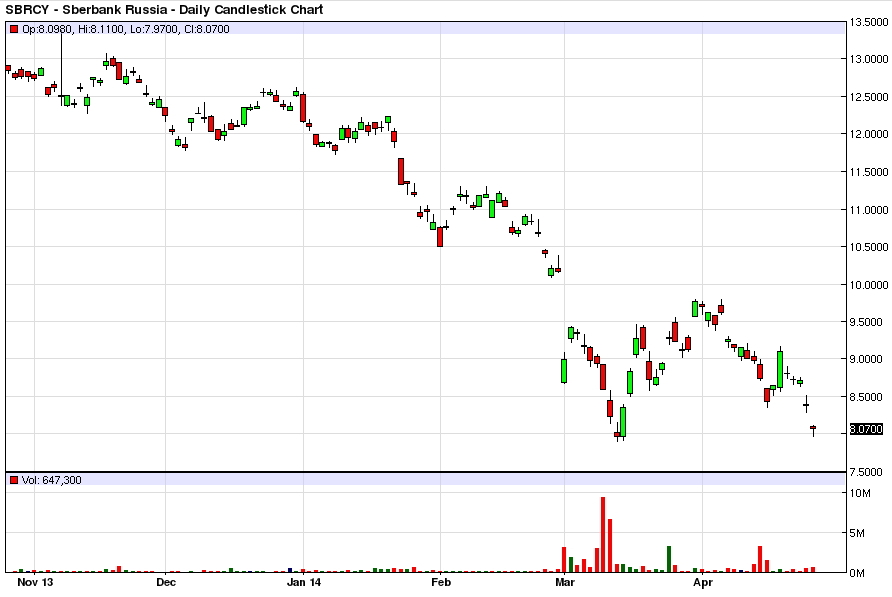The height and width of the screenshot is (597, 892).
Task: Click the 13.0000 price axis label
Action: pos(869,59)
